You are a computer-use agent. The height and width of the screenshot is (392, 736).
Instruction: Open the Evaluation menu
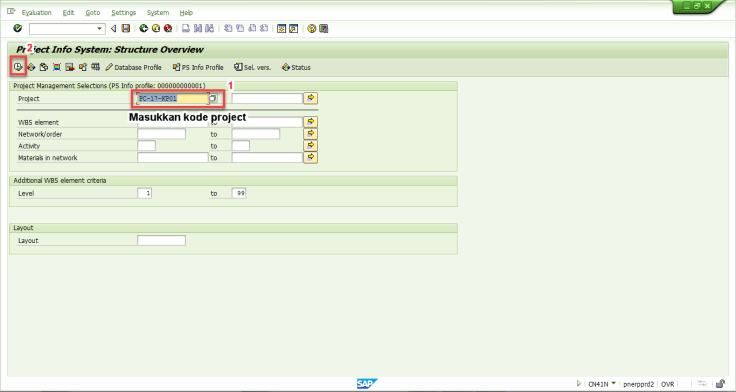pos(37,13)
